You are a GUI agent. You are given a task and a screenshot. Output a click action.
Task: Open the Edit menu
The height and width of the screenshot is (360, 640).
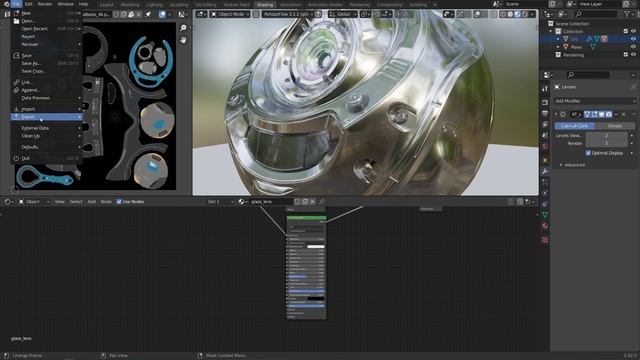29,4
